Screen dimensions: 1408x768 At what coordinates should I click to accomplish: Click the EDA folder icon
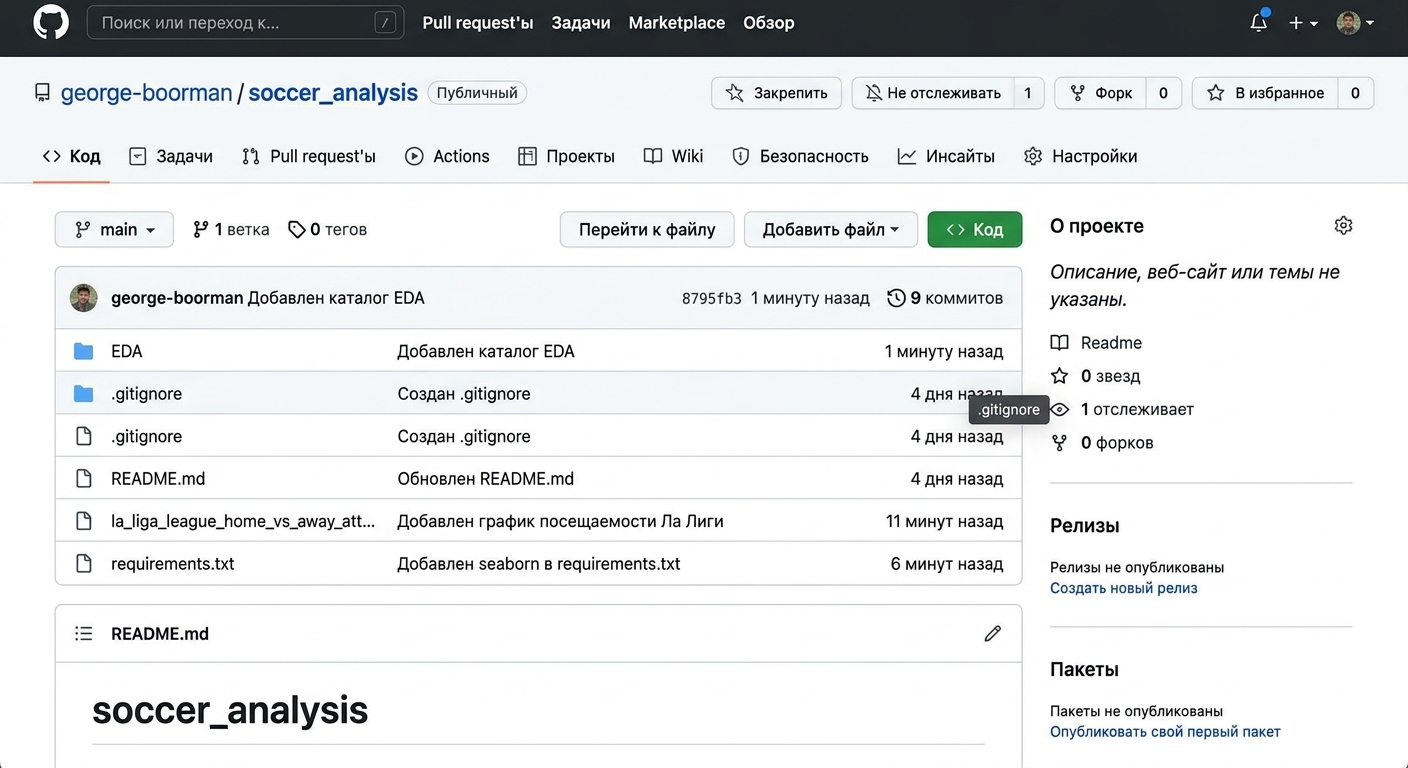click(x=84, y=351)
